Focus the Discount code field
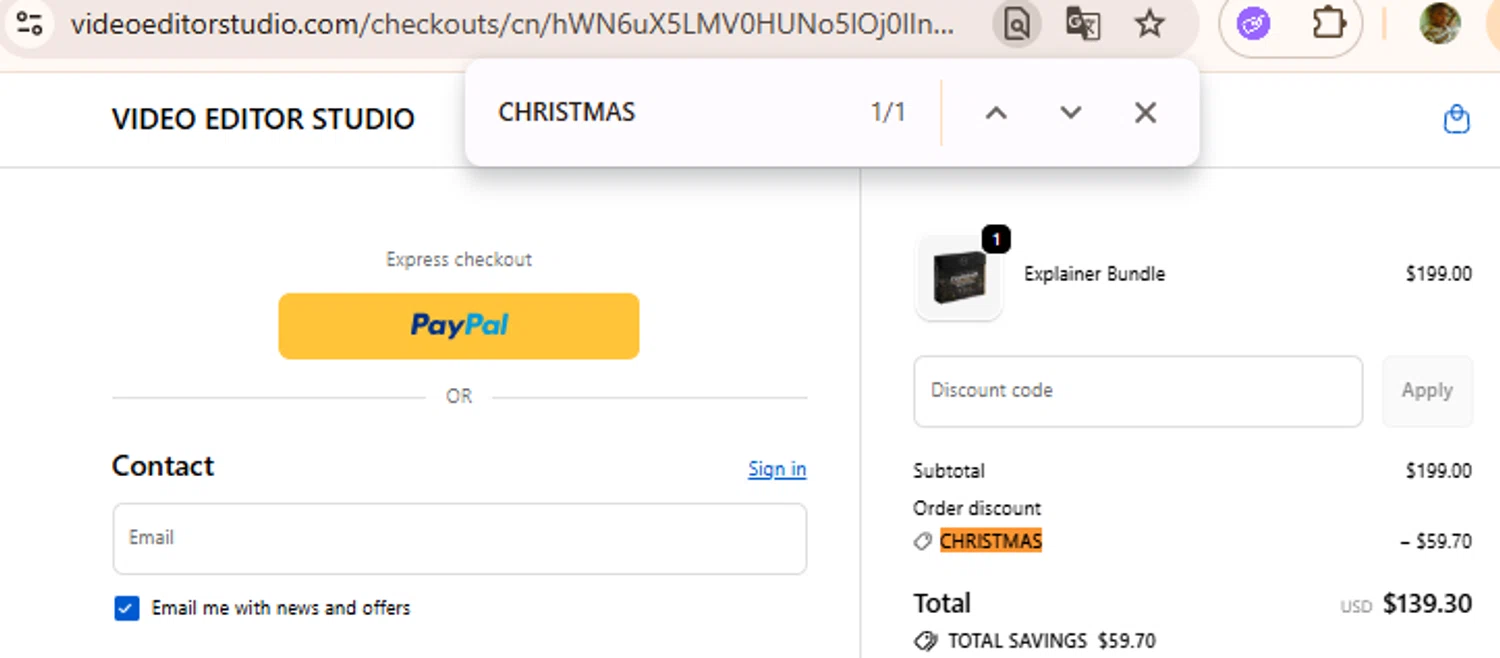The image size is (1500, 658). pyautogui.click(x=1138, y=391)
